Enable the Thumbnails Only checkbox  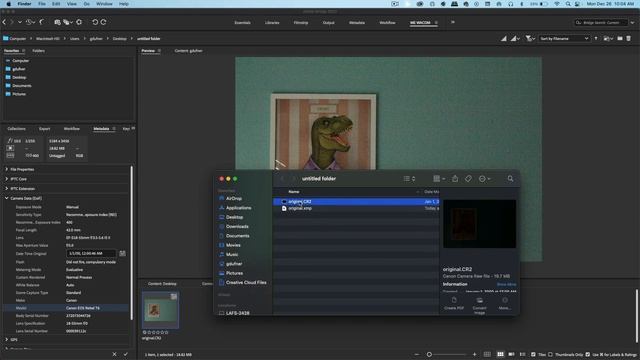pos(550,354)
